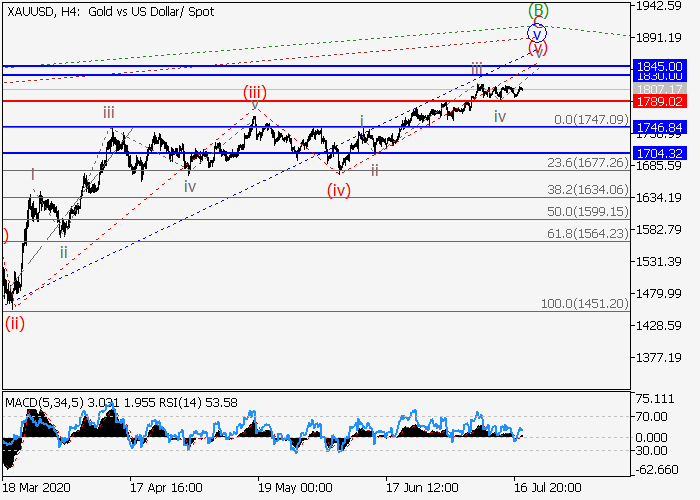This screenshot has height=500, width=700.
Task: Select the 61.8(1564.23) Fibonacci level label
Action: coord(585,234)
